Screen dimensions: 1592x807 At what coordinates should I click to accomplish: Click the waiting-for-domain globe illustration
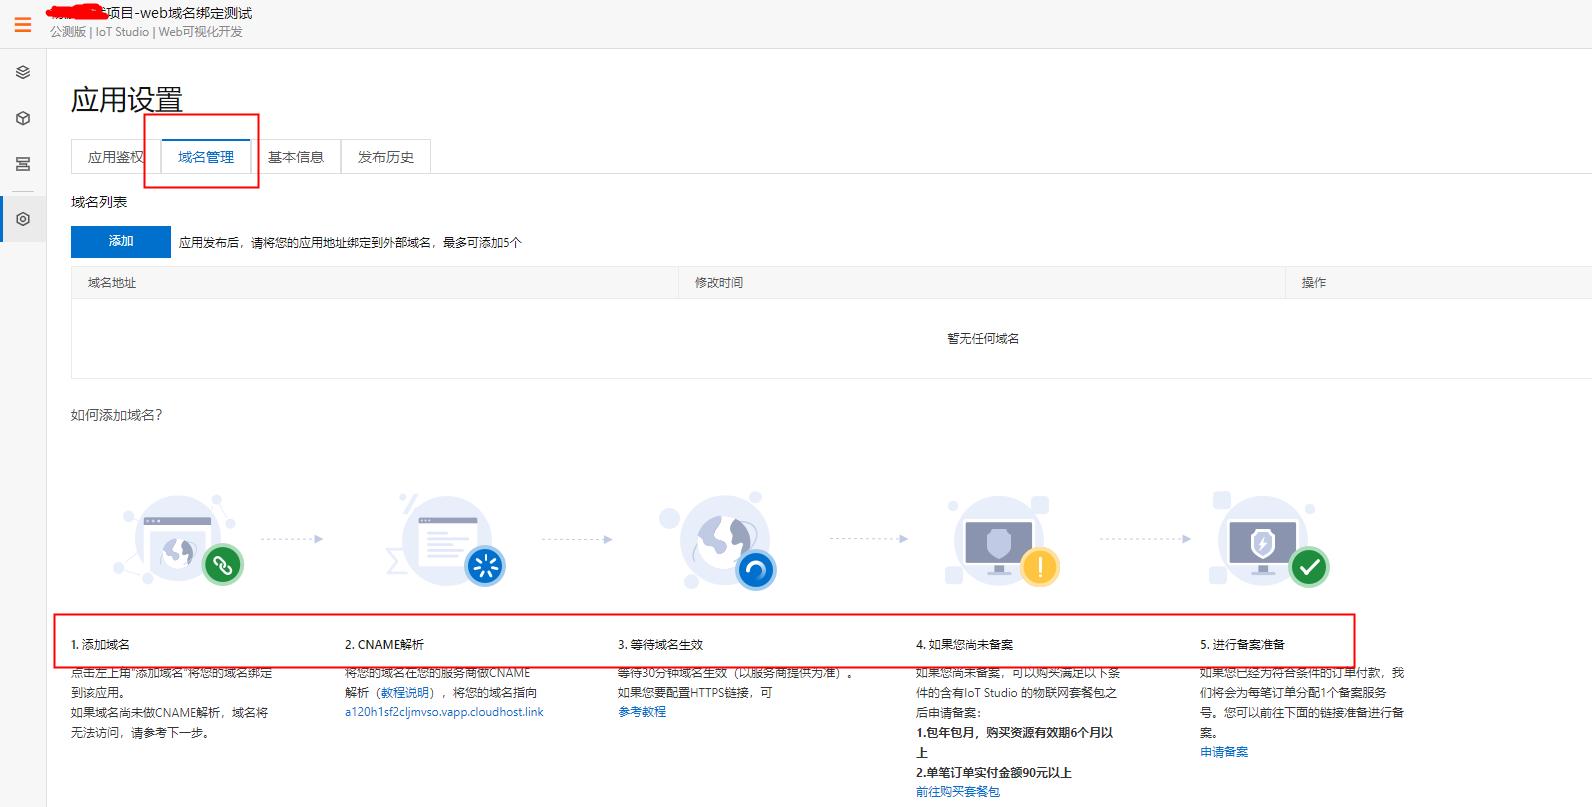718,540
